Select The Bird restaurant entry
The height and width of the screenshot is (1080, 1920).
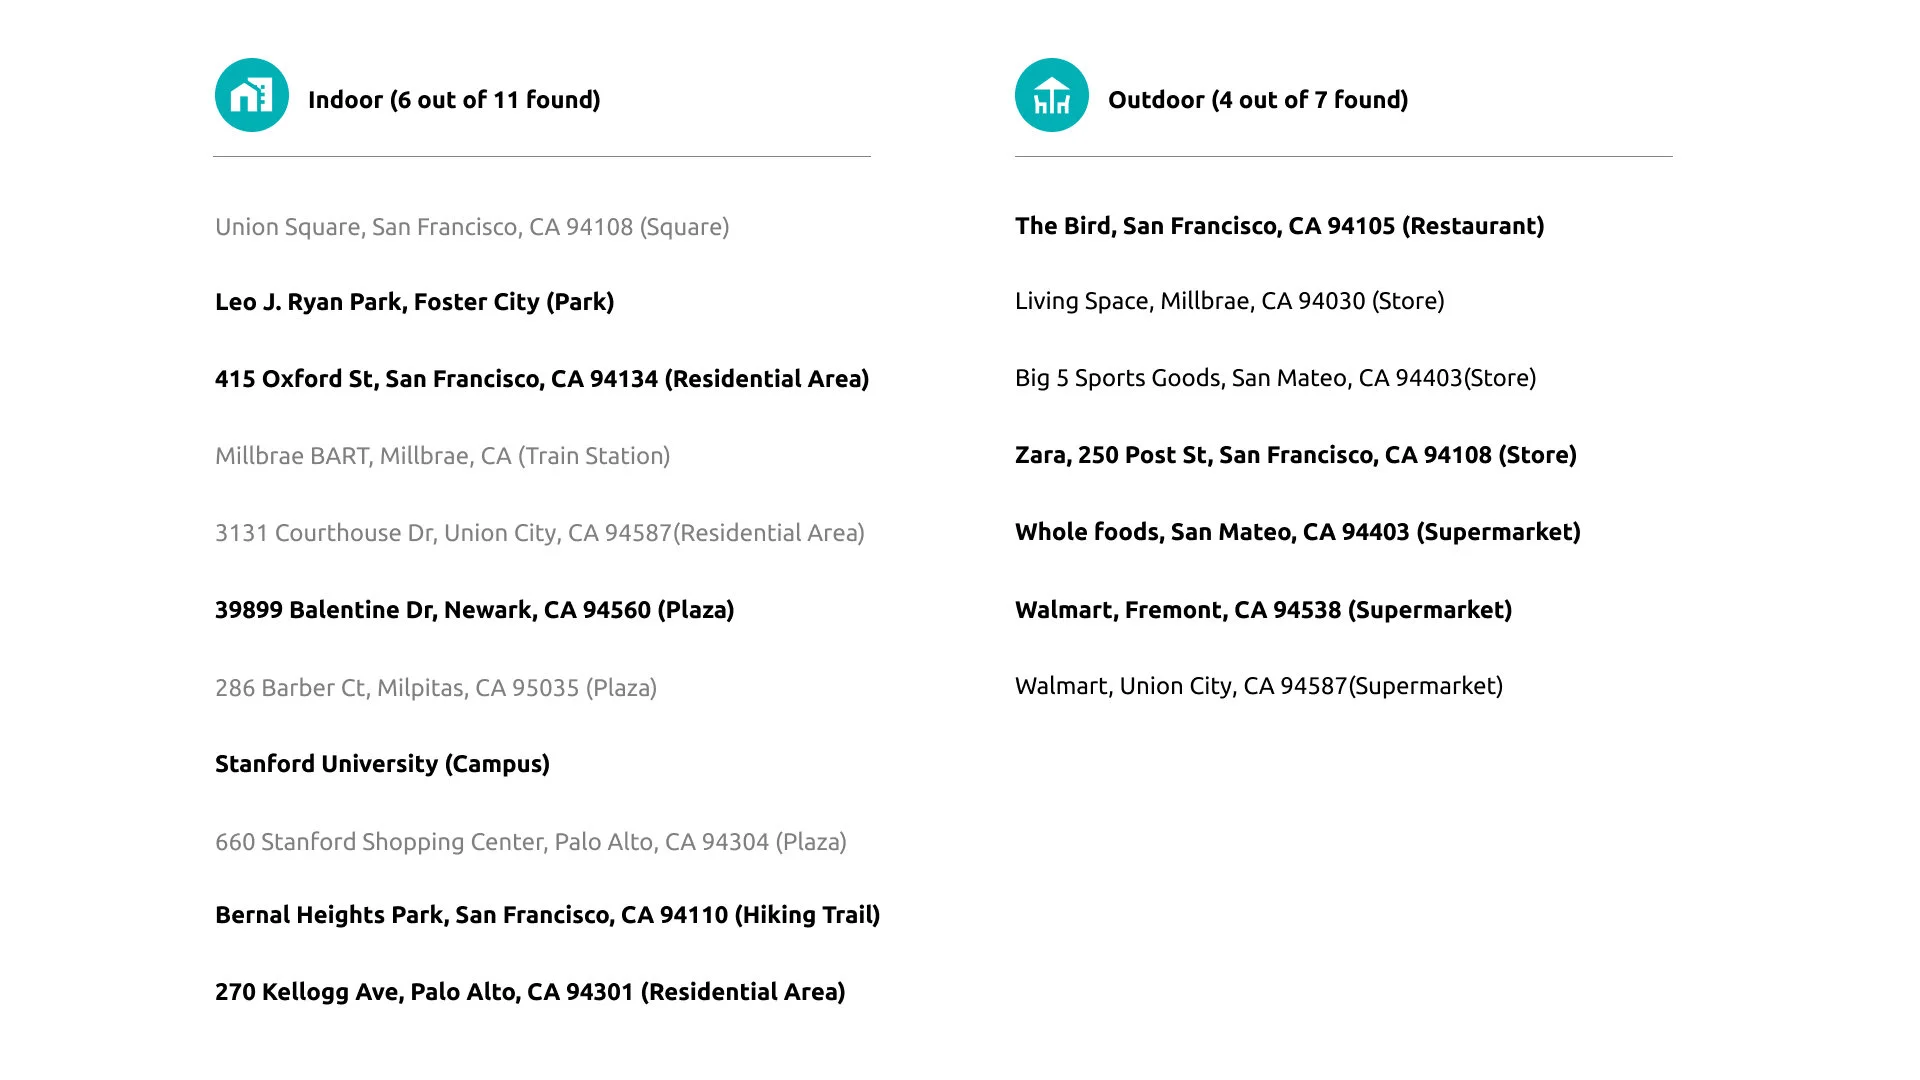point(1280,226)
